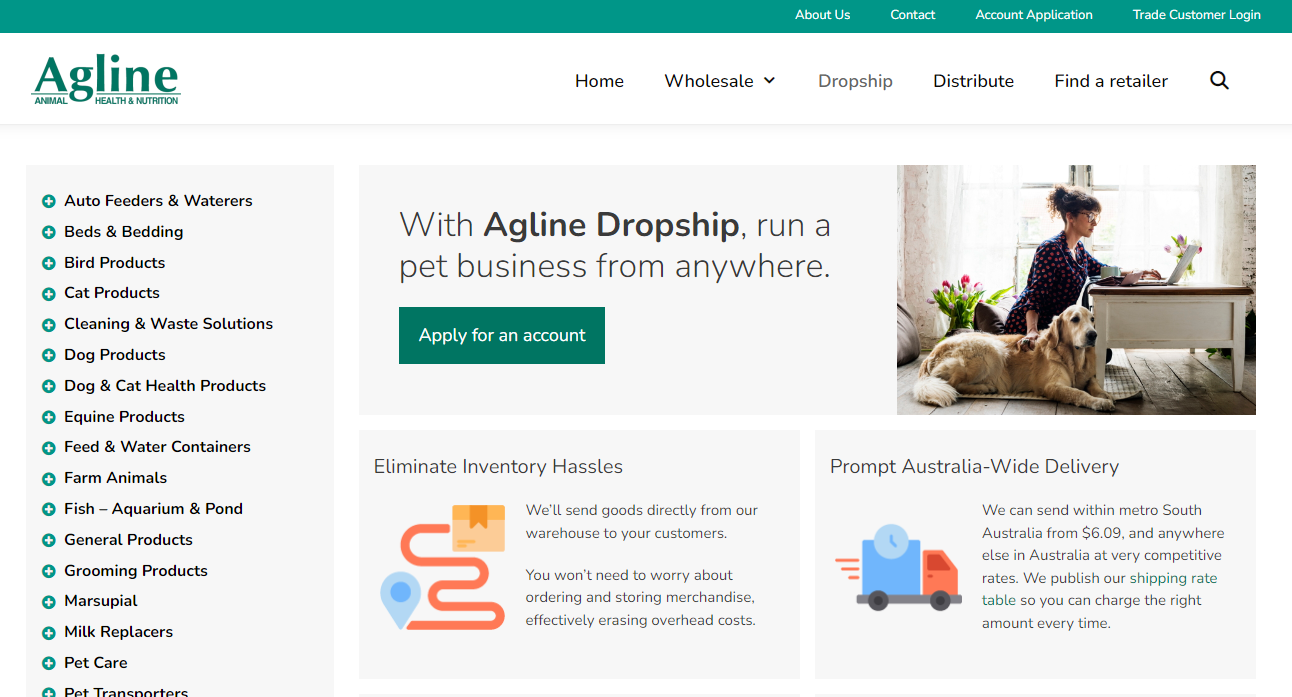Expand Grooming Products plus icon
This screenshot has height=697, width=1292.
[48, 572]
